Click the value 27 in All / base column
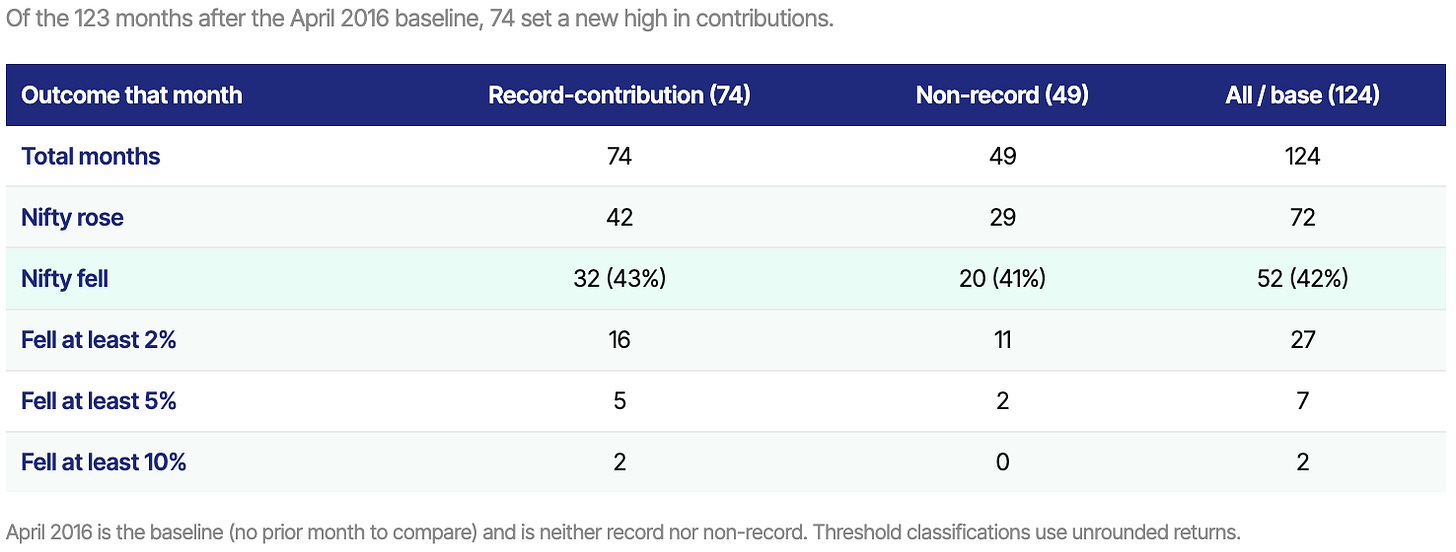Viewport: 1456px width, 552px height. pos(1302,339)
